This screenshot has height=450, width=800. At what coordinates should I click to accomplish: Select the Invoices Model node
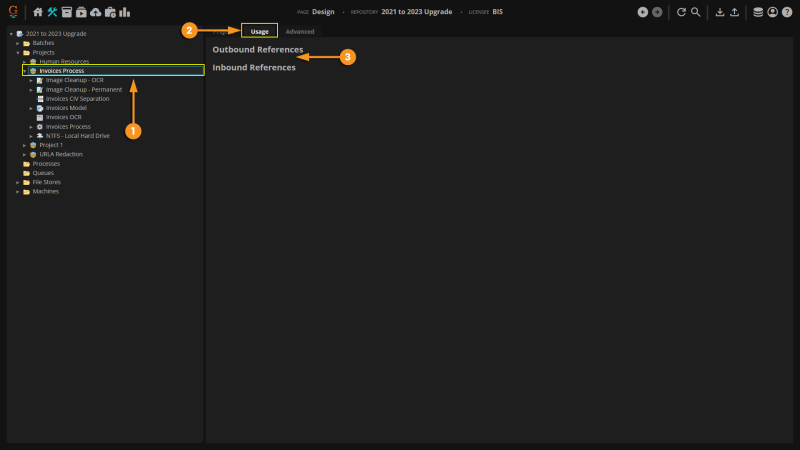[66, 108]
